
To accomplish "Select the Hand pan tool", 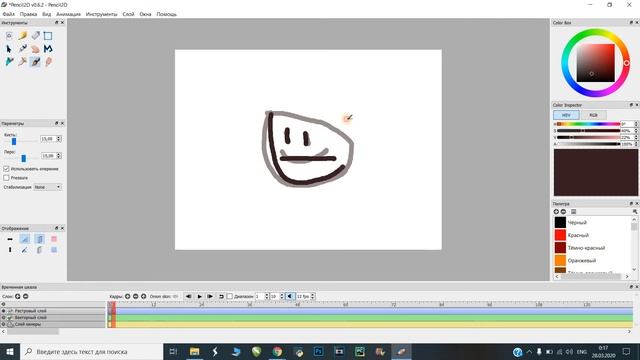I will [x=36, y=49].
